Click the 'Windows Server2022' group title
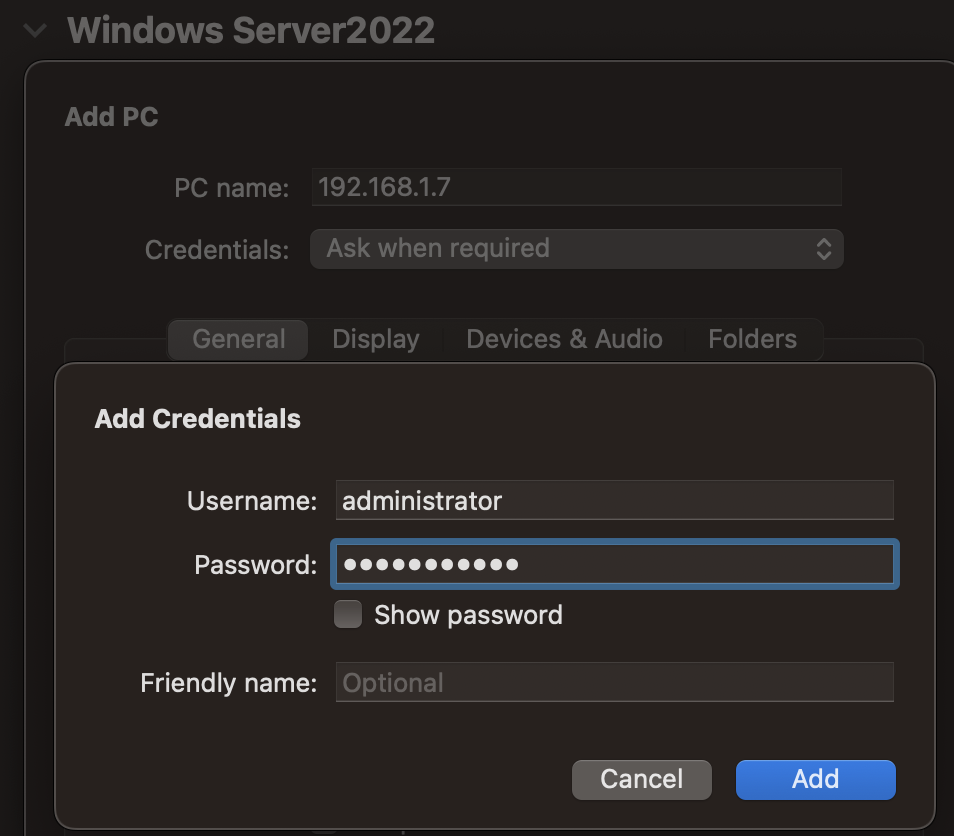Image resolution: width=954 pixels, height=836 pixels. coord(251,30)
